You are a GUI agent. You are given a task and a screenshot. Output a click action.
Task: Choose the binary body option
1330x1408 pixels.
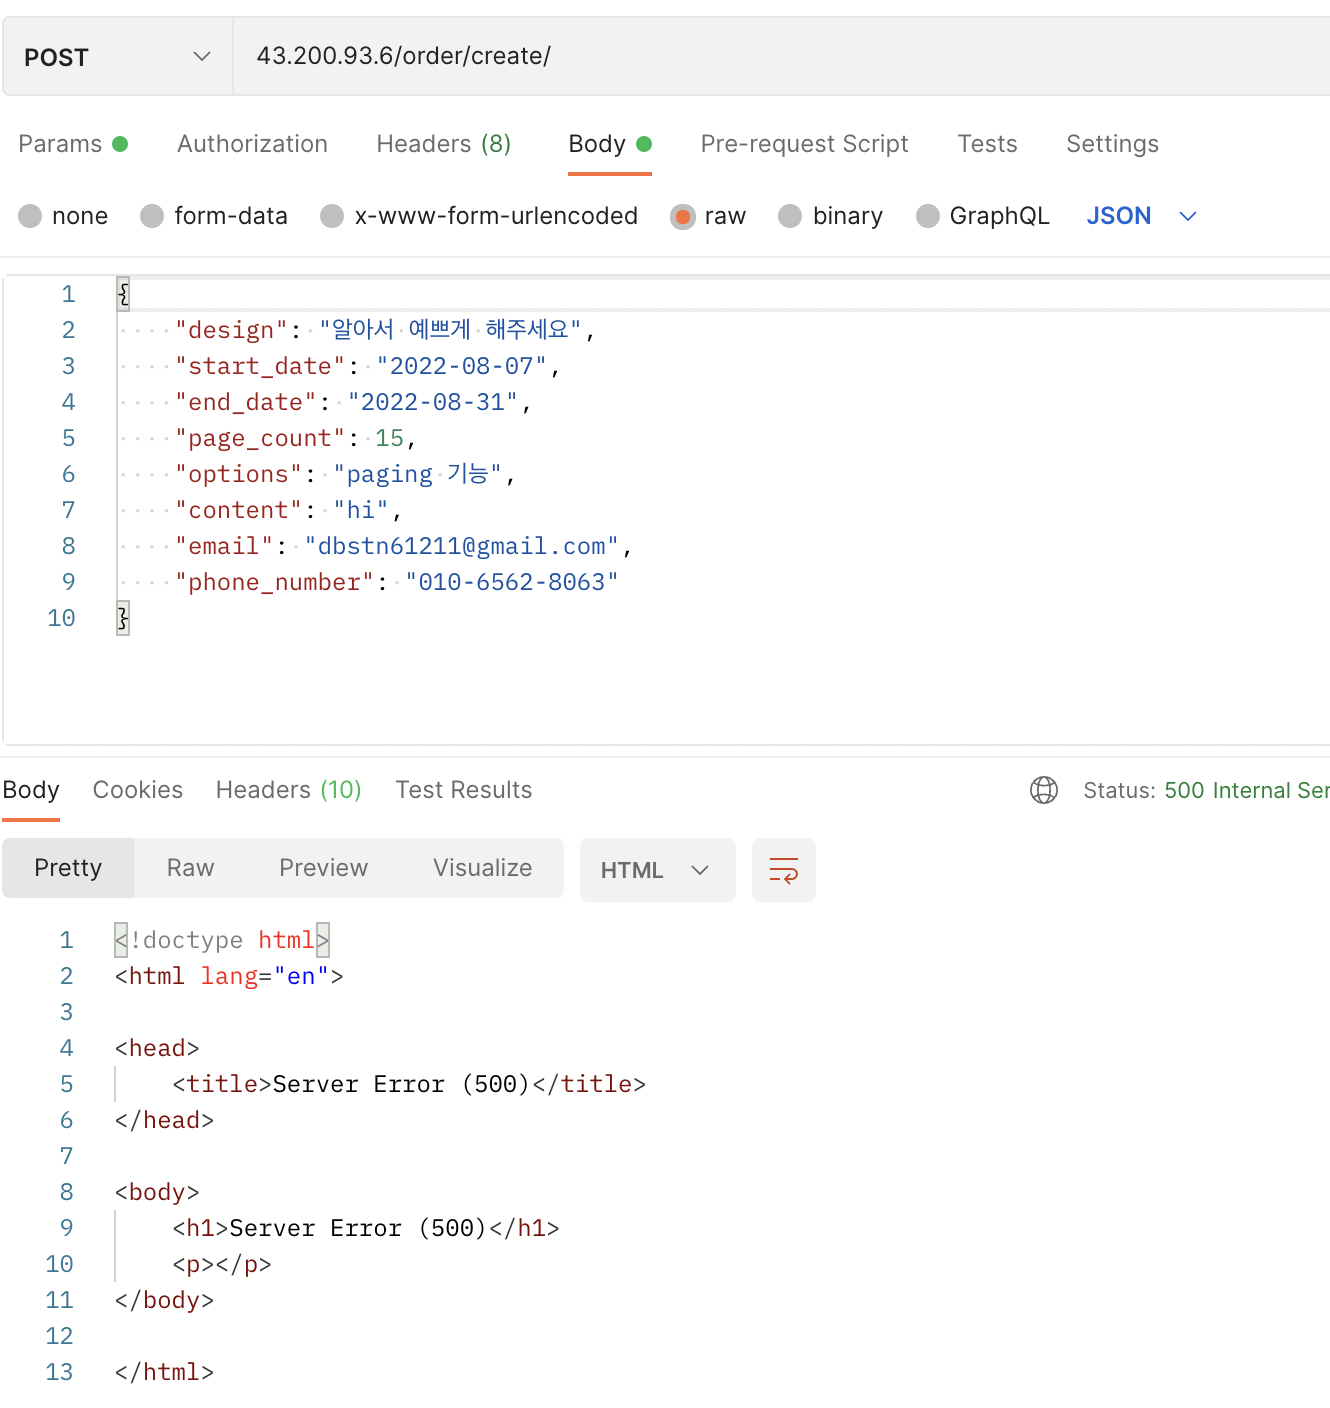pyautogui.click(x=831, y=216)
